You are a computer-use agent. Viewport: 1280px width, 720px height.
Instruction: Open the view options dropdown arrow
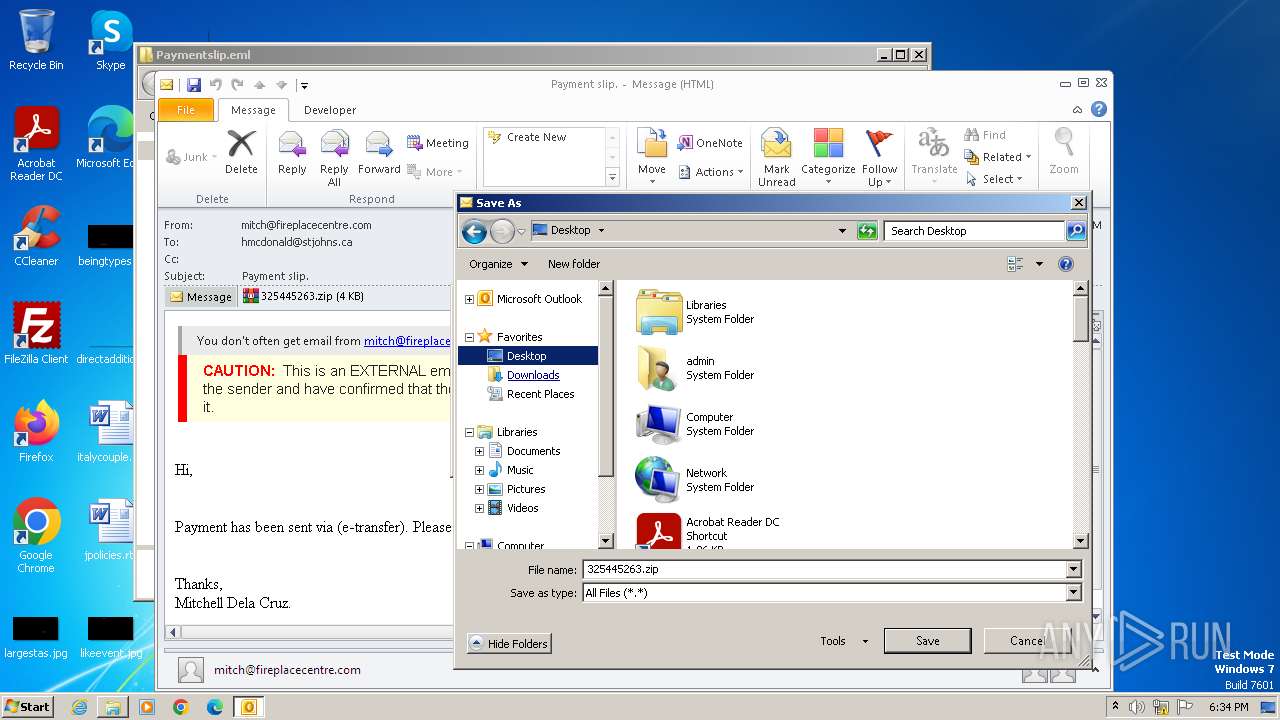click(x=1039, y=264)
